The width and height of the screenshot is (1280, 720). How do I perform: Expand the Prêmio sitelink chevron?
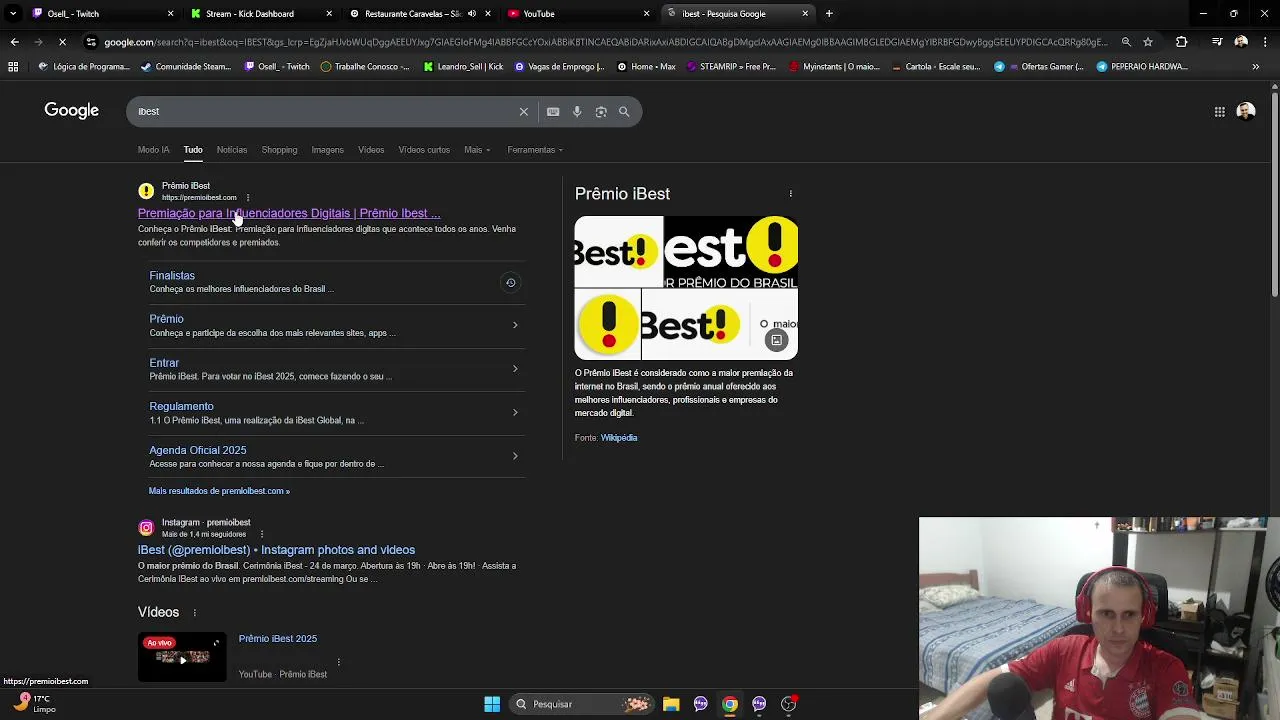click(515, 325)
